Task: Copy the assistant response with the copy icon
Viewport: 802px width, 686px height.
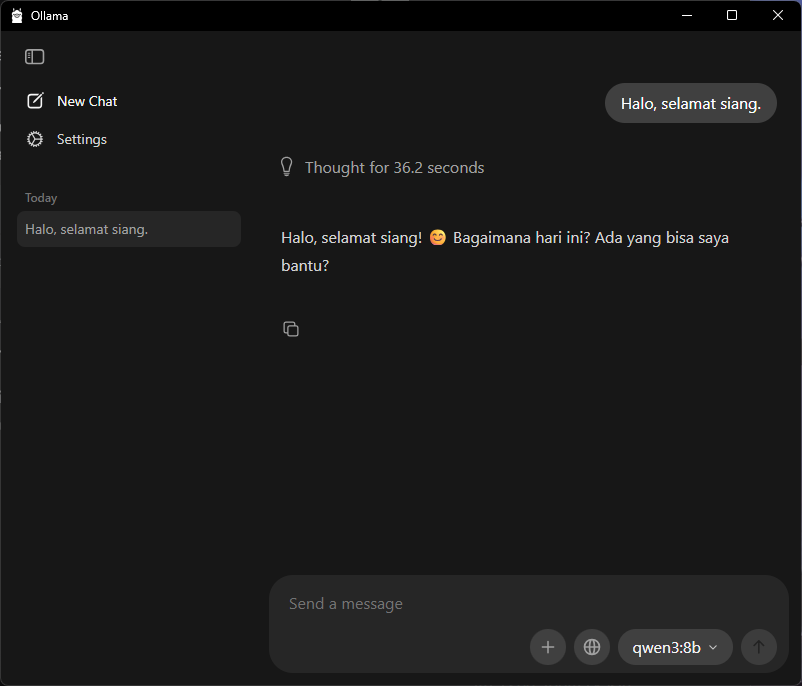Action: click(291, 329)
